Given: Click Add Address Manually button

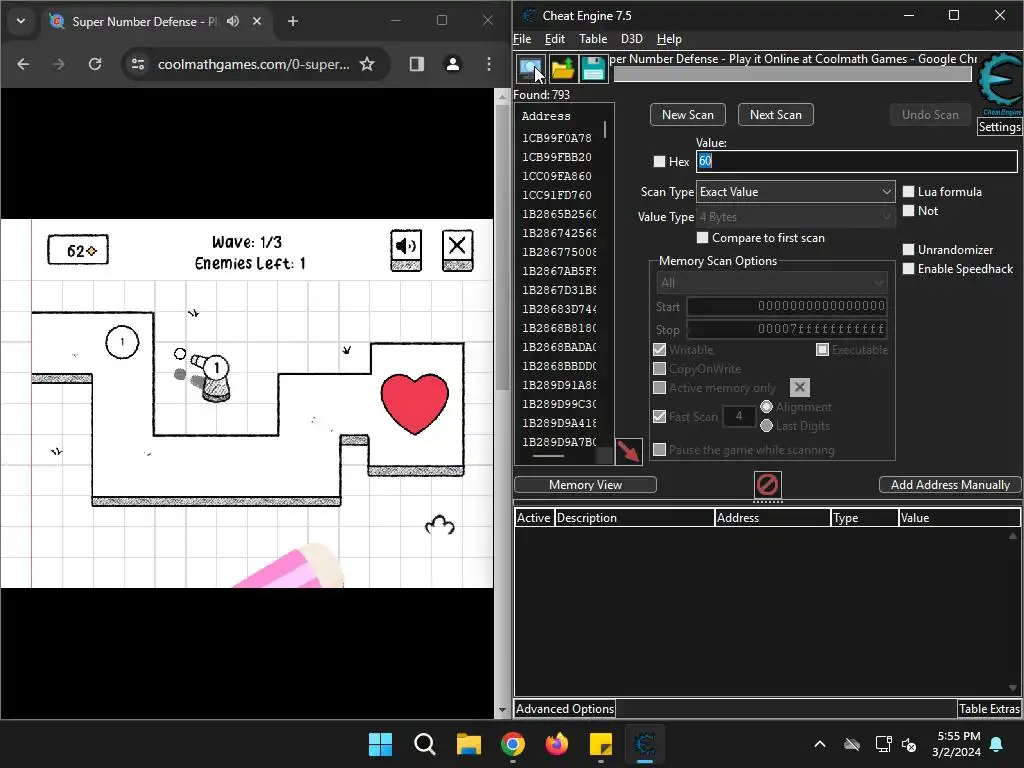Looking at the screenshot, I should (x=950, y=485).
